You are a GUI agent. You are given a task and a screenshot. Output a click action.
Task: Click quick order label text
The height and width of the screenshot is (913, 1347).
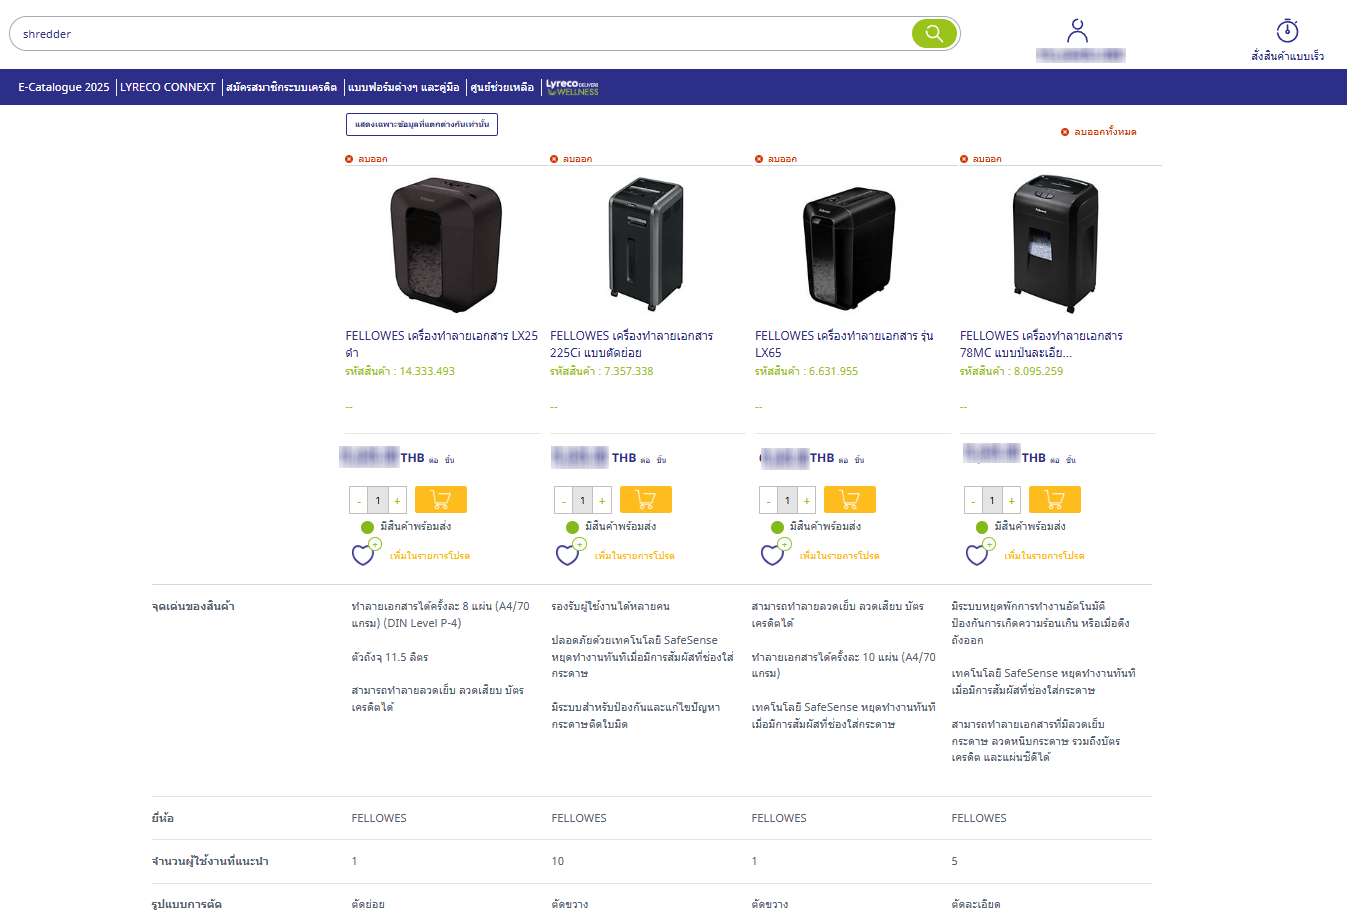click(x=1287, y=56)
